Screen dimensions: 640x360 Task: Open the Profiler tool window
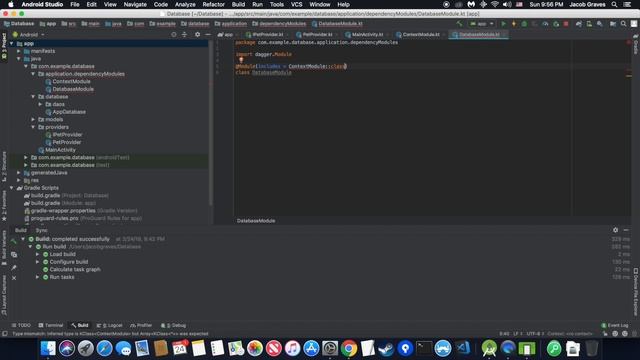tap(141, 325)
